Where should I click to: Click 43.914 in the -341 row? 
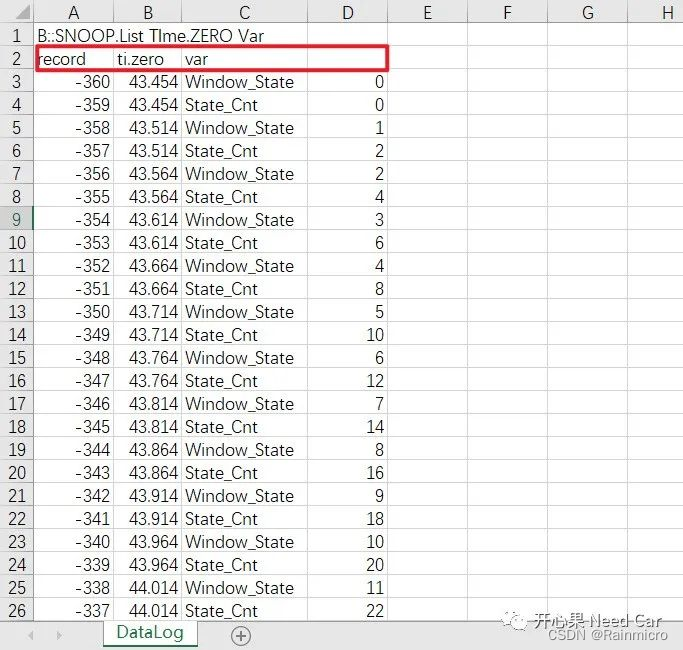(x=148, y=518)
